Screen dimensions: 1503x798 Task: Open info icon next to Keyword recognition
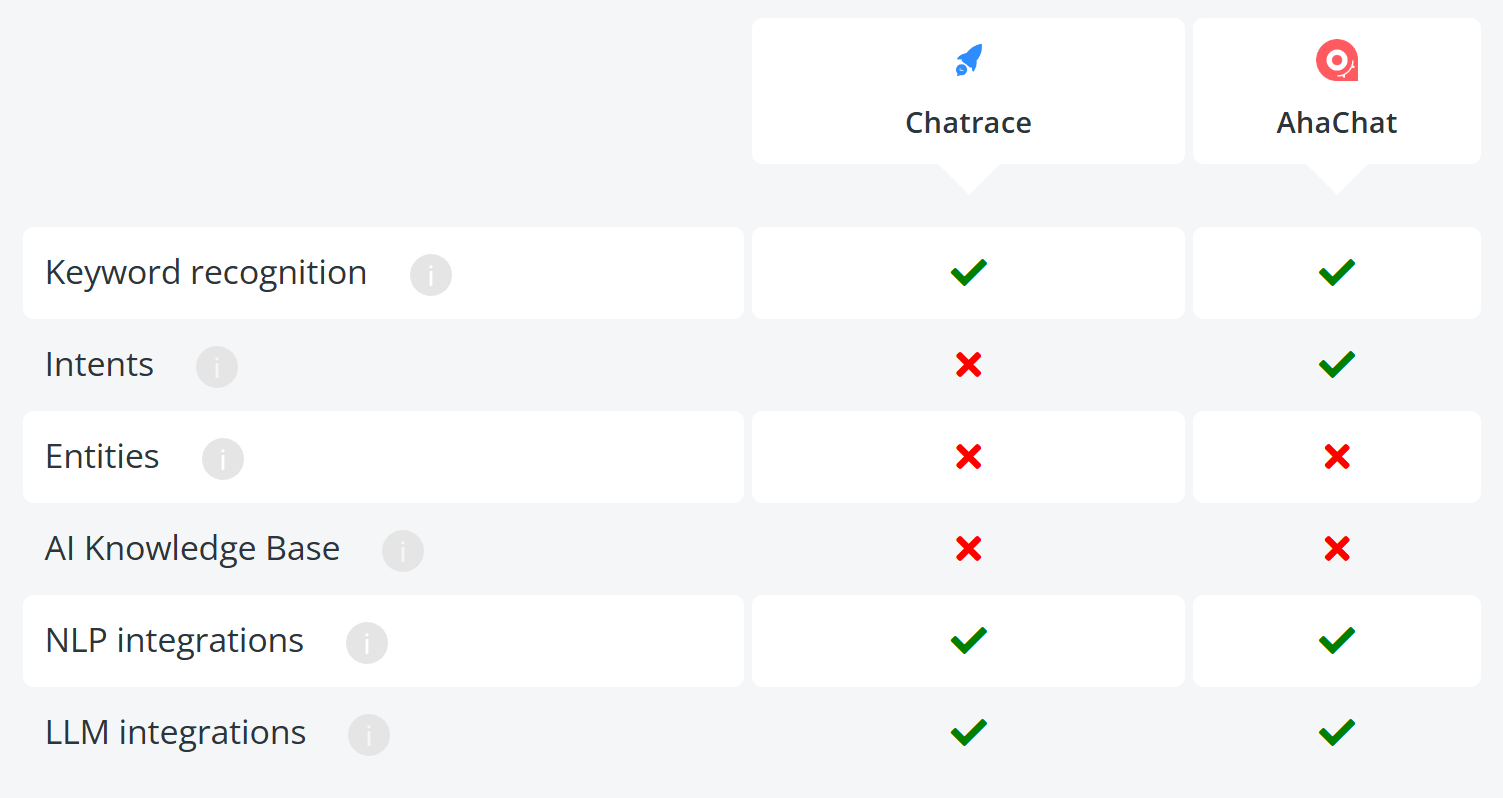click(x=431, y=275)
